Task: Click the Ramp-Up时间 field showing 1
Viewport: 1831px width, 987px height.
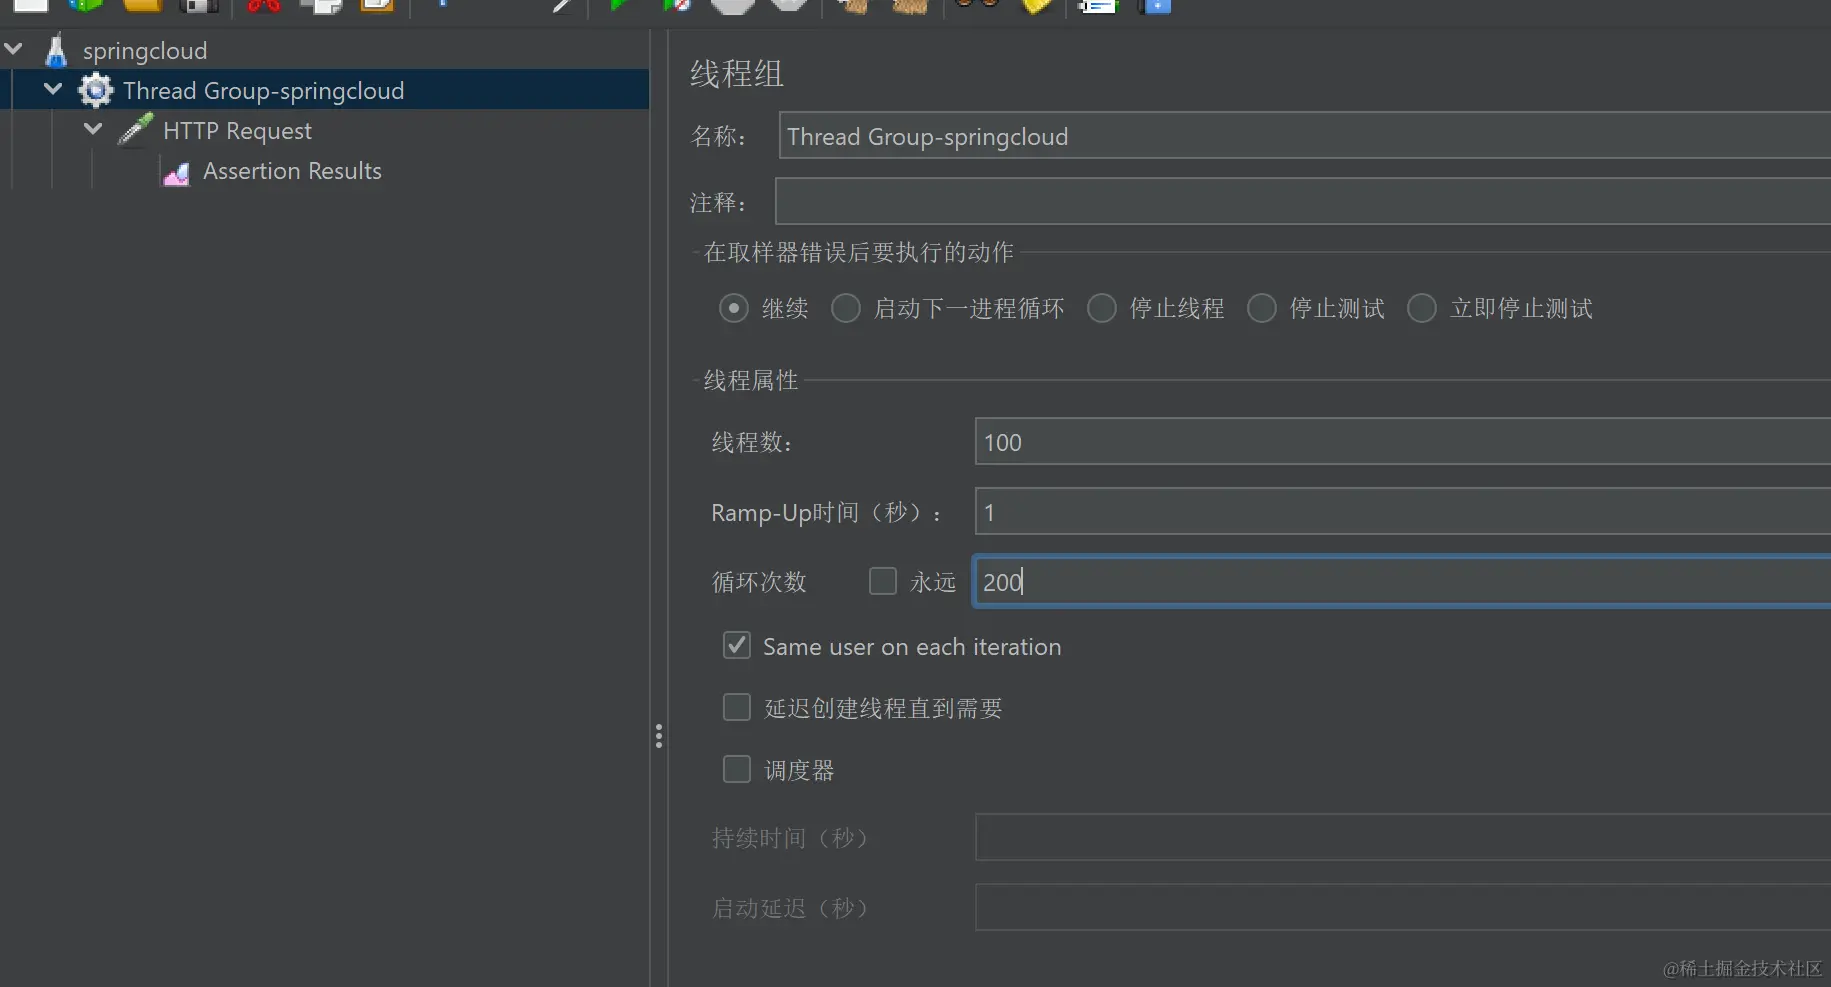Action: 1403,511
